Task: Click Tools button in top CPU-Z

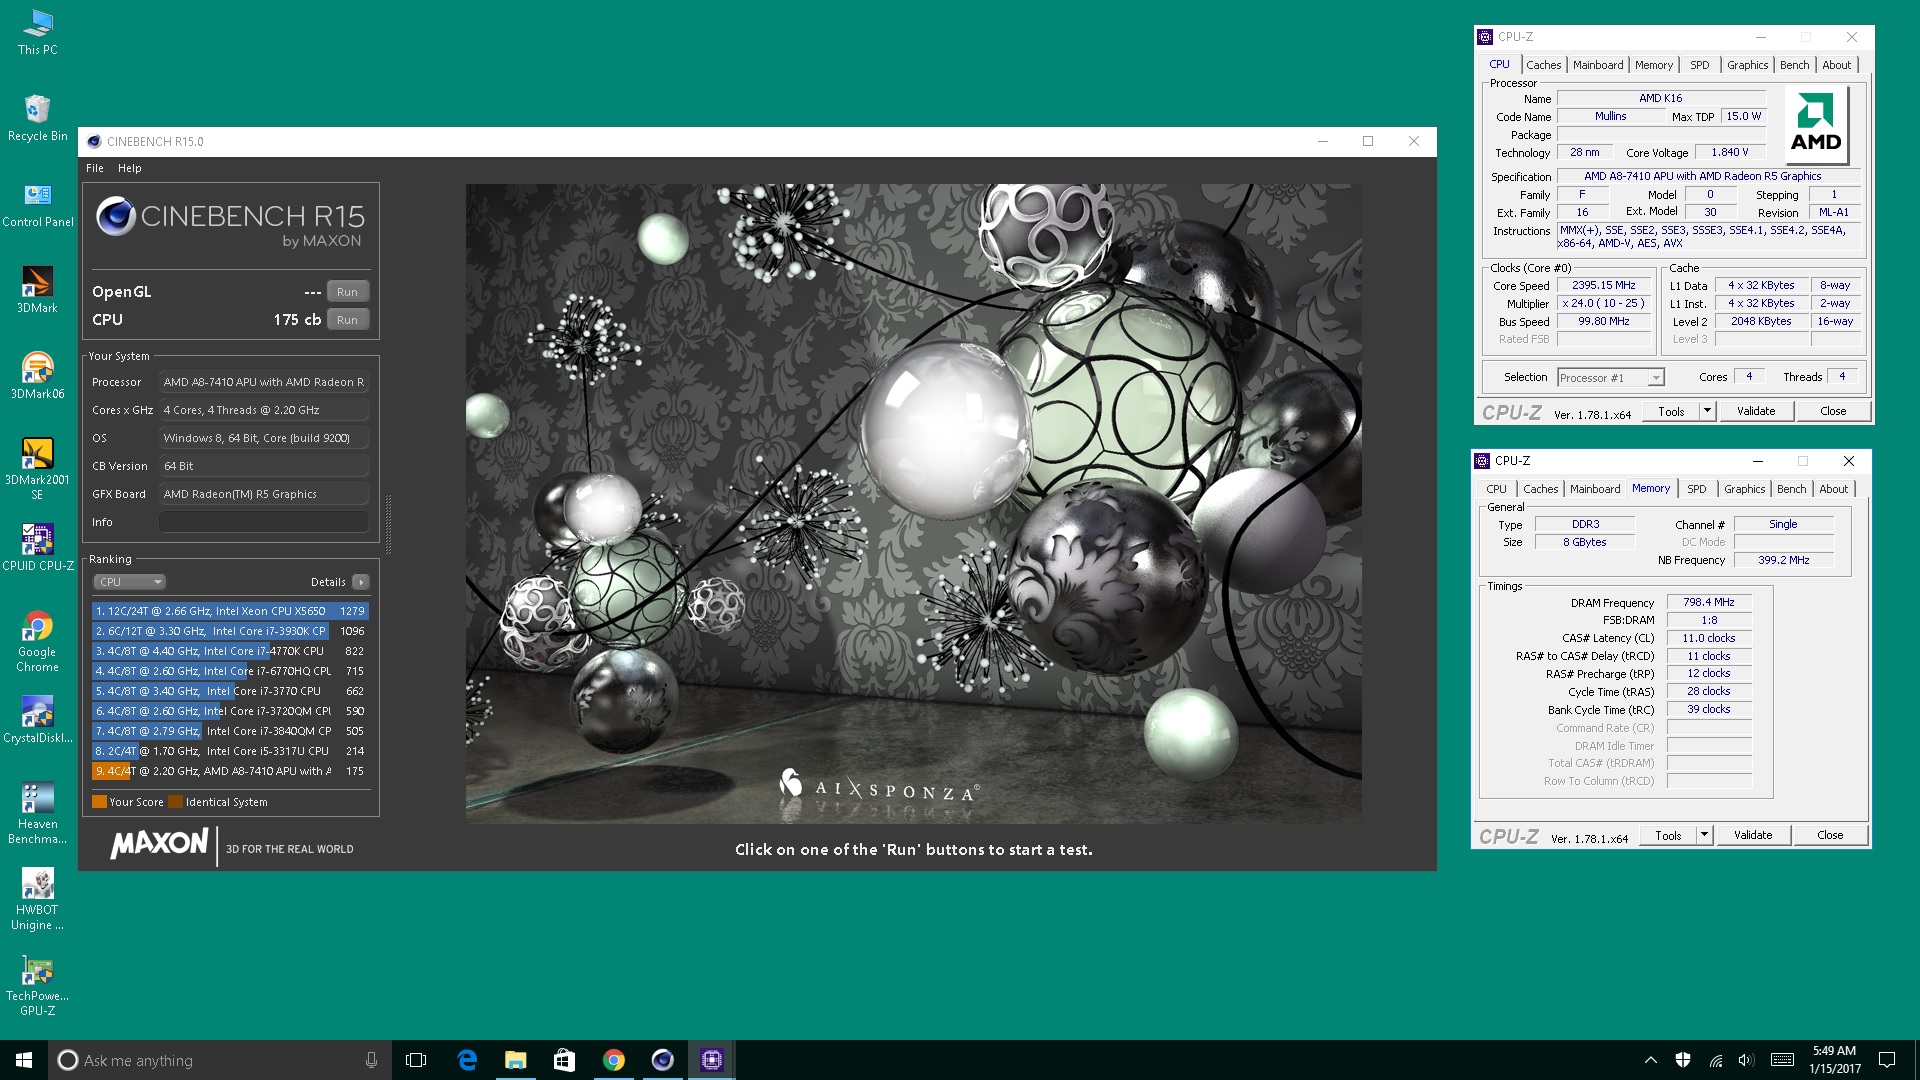Action: click(1671, 411)
